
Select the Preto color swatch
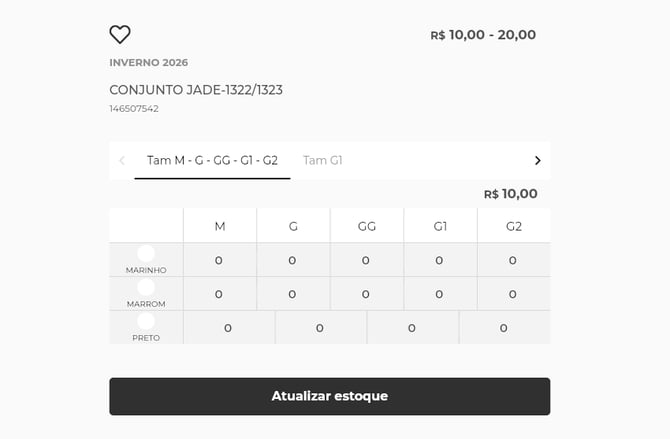(x=146, y=322)
